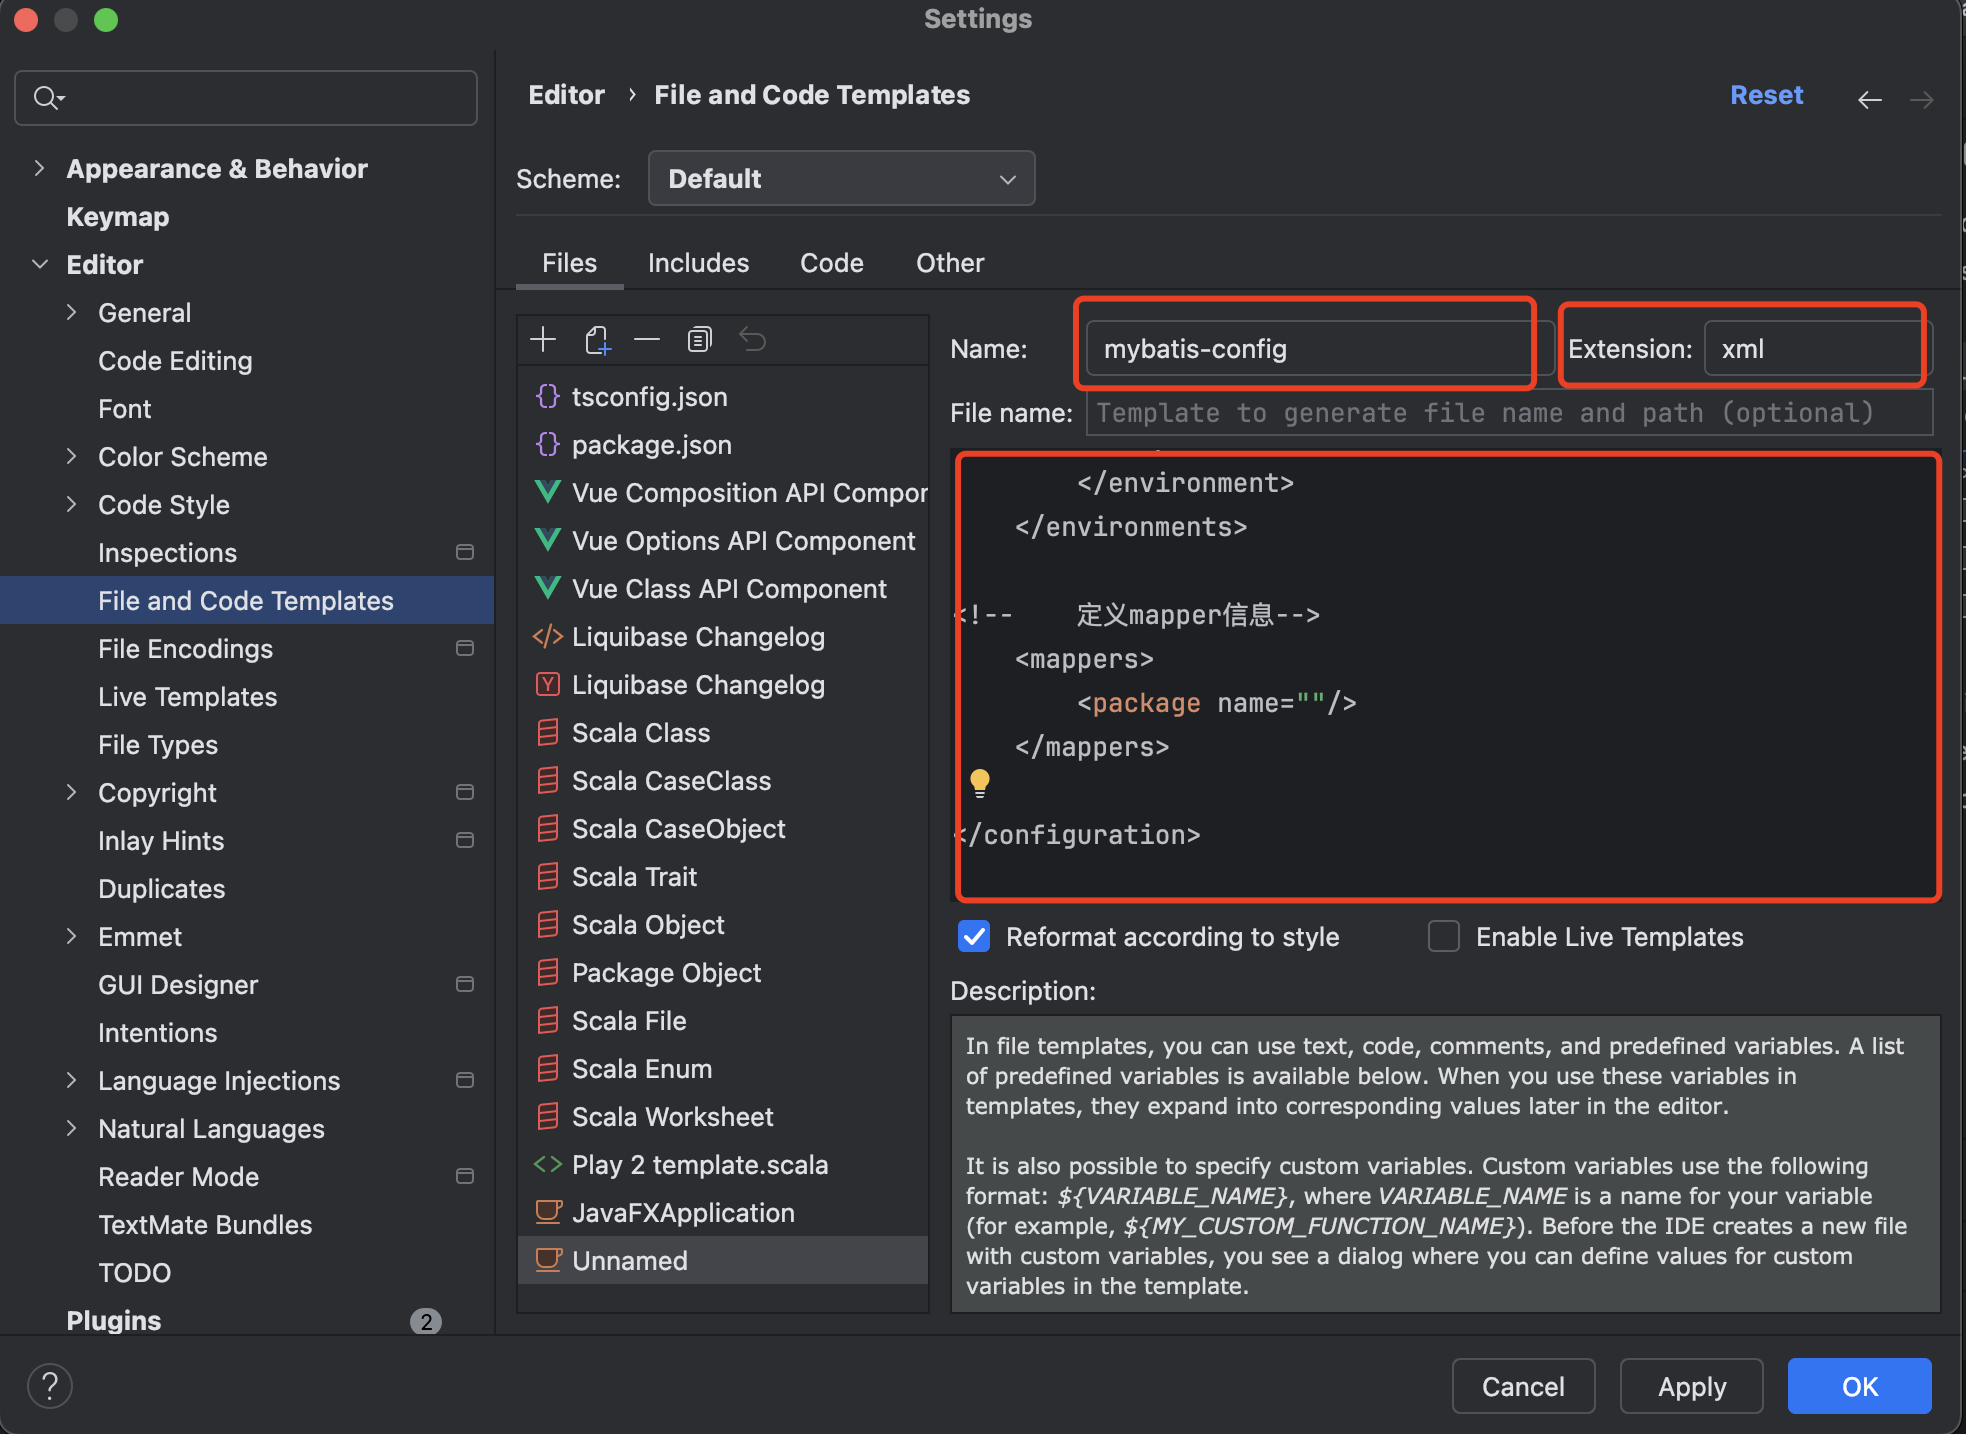Switch to the Includes tab
The height and width of the screenshot is (1434, 1966).
(x=698, y=263)
